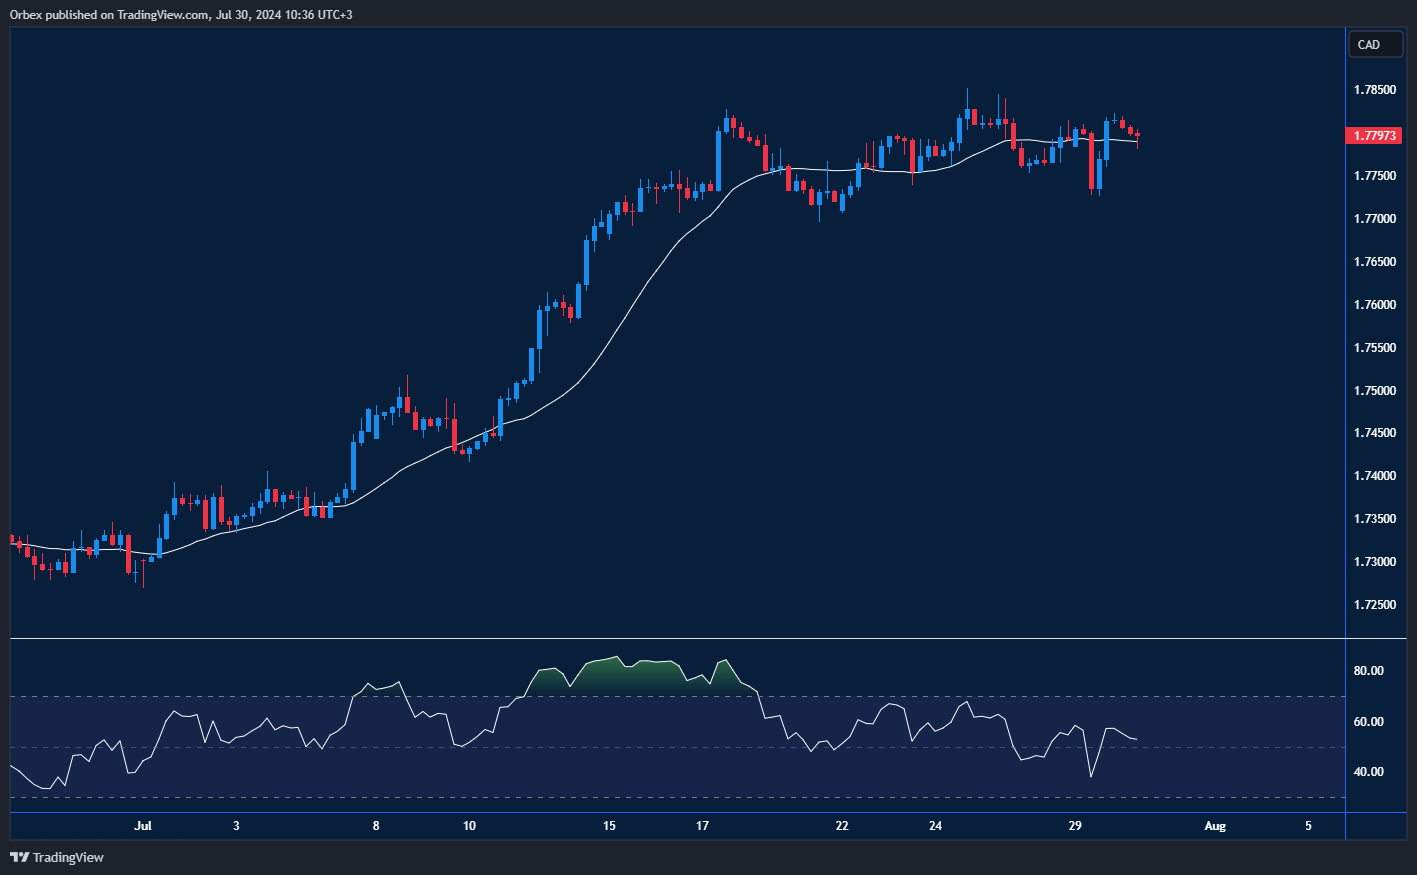Click the 1.72500 price scale label
The height and width of the screenshot is (875, 1417).
coord(1375,605)
